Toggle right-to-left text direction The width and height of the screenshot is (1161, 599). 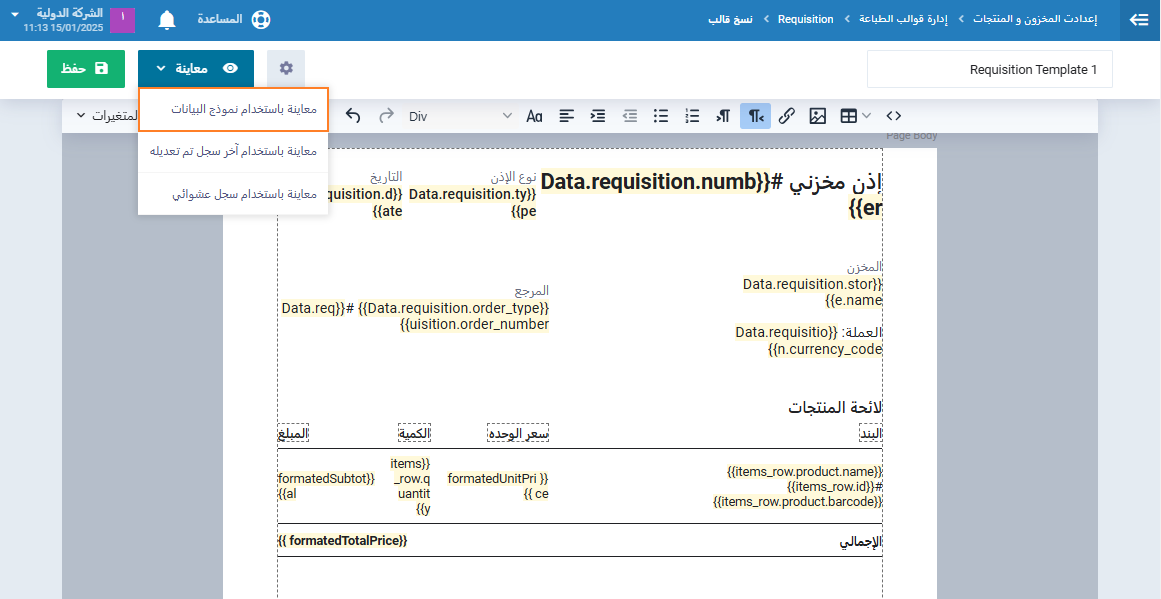(x=755, y=116)
